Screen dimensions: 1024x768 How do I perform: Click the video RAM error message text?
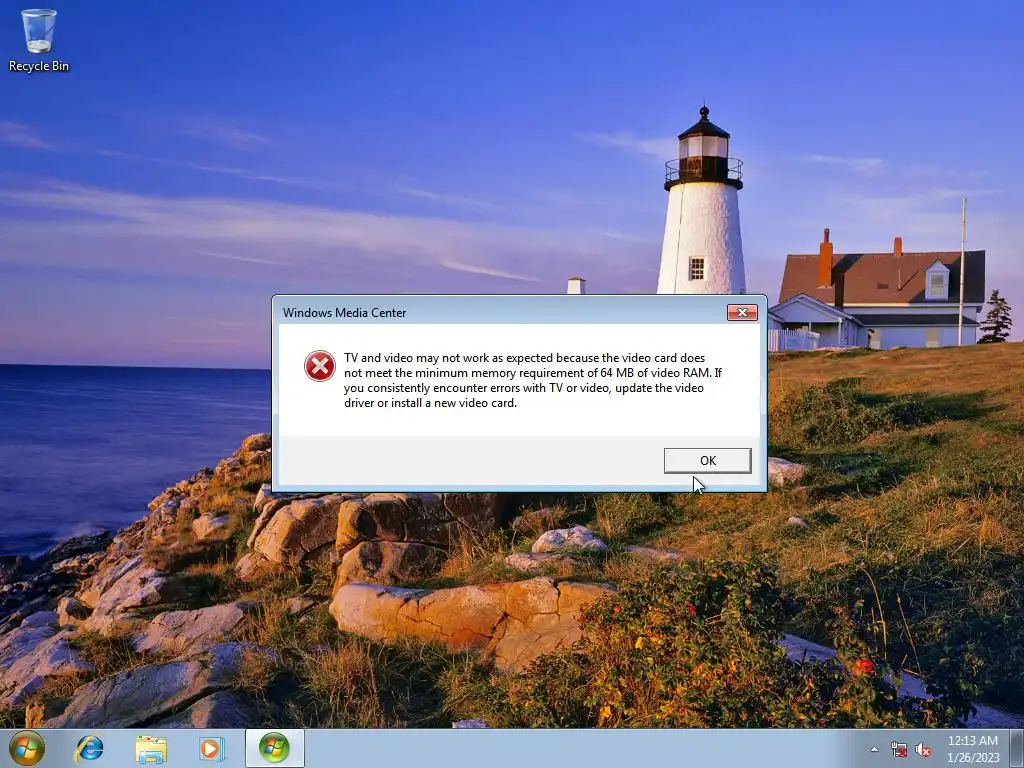click(x=533, y=380)
